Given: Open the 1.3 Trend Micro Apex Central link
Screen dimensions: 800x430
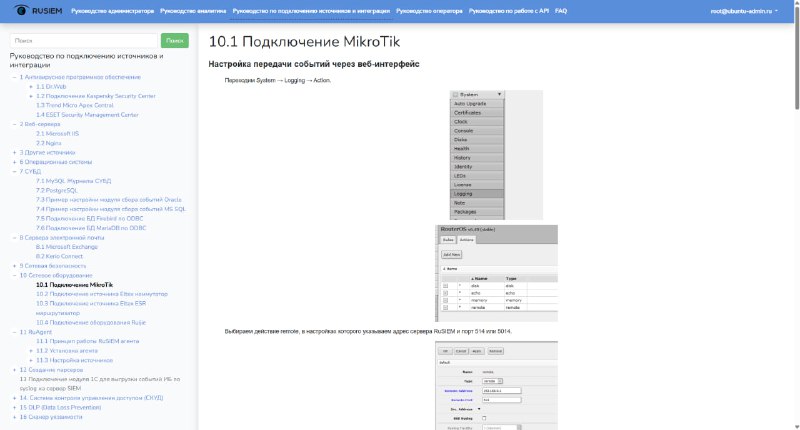Looking at the screenshot, I should click(x=74, y=105).
